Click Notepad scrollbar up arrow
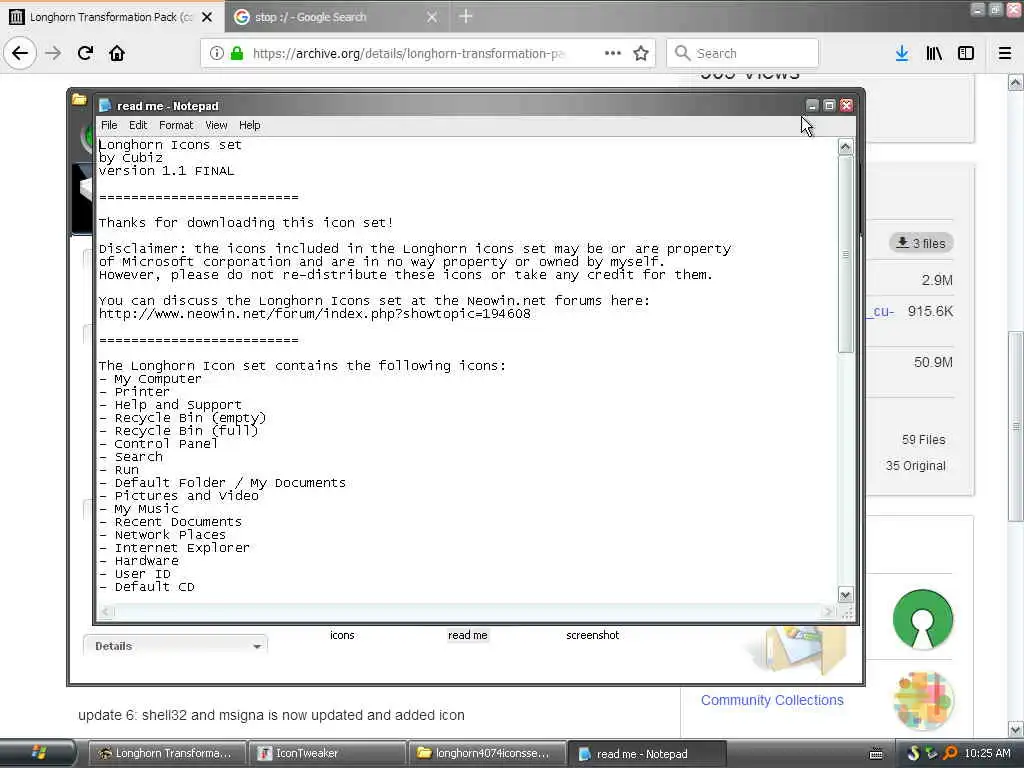The width and height of the screenshot is (1024, 768). 845,146
